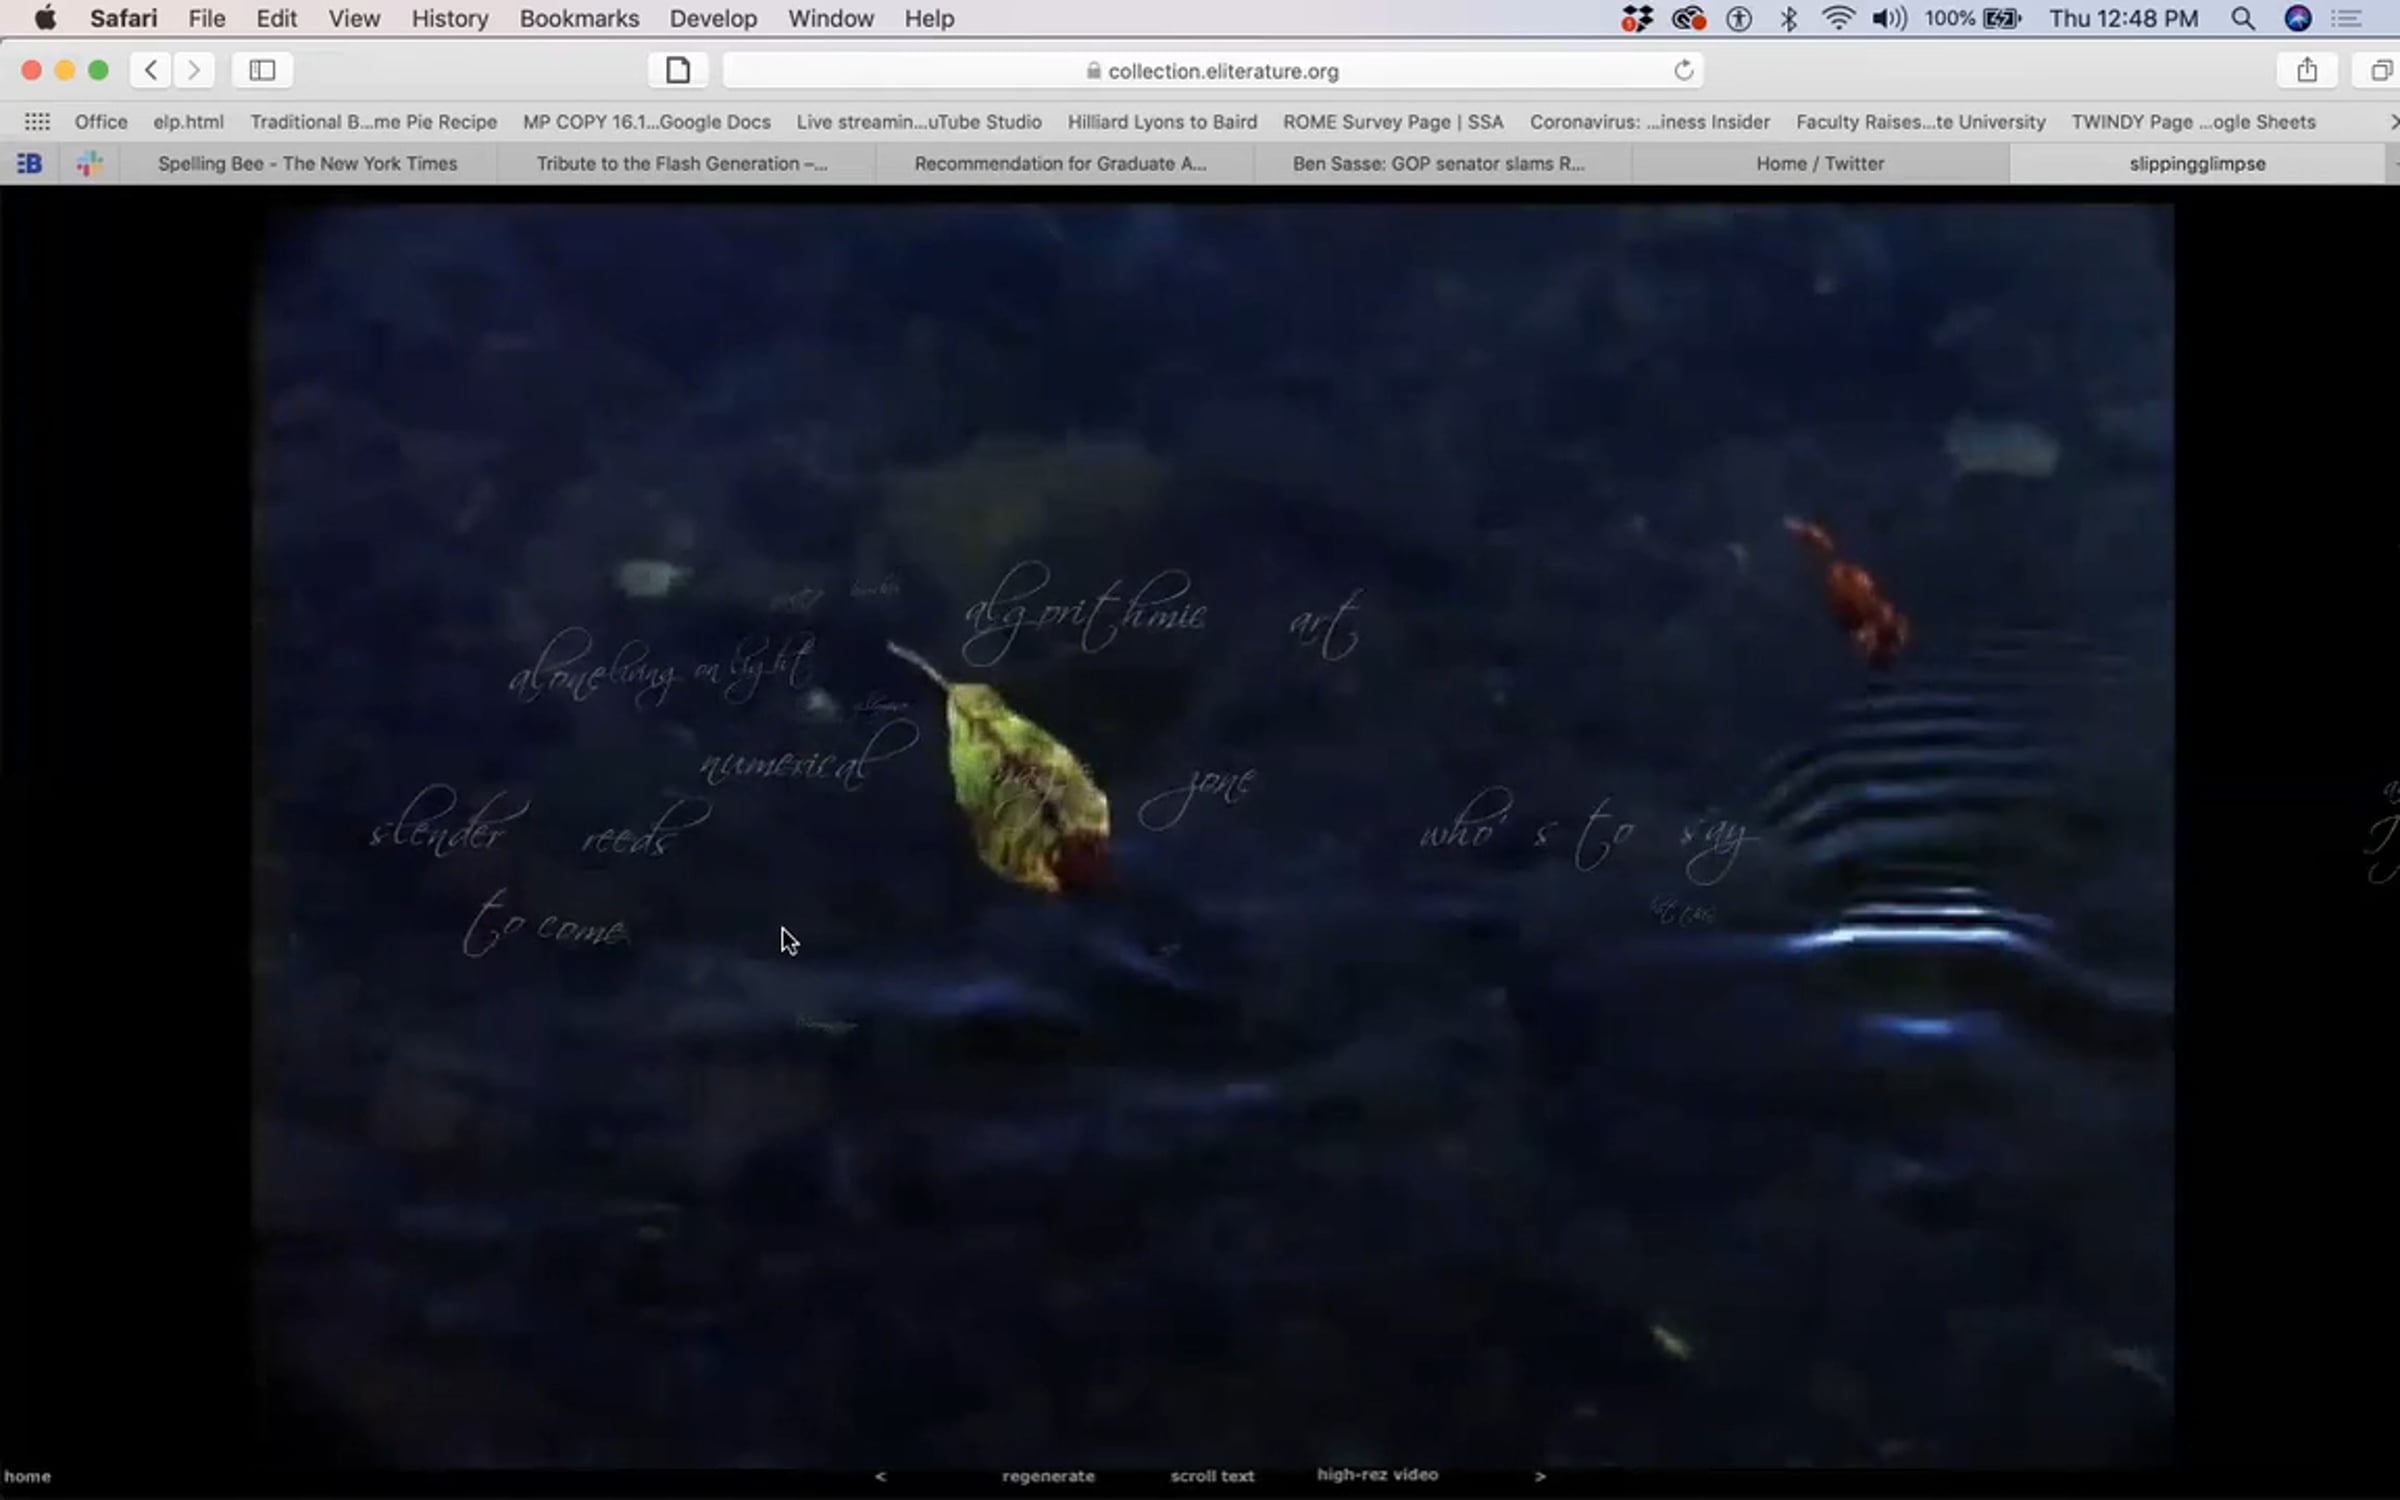Enable the high-rez video option
This screenshot has width=2400, height=1500.
1377,1474
